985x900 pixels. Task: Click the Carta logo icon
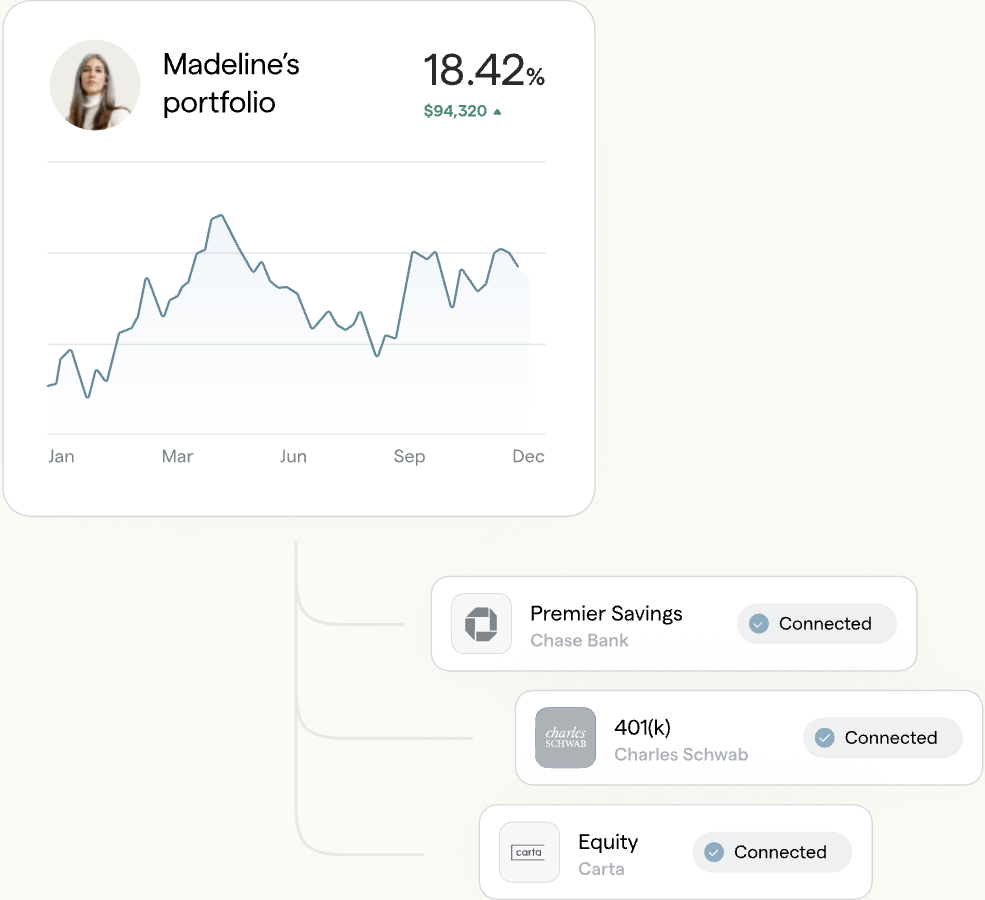529,853
